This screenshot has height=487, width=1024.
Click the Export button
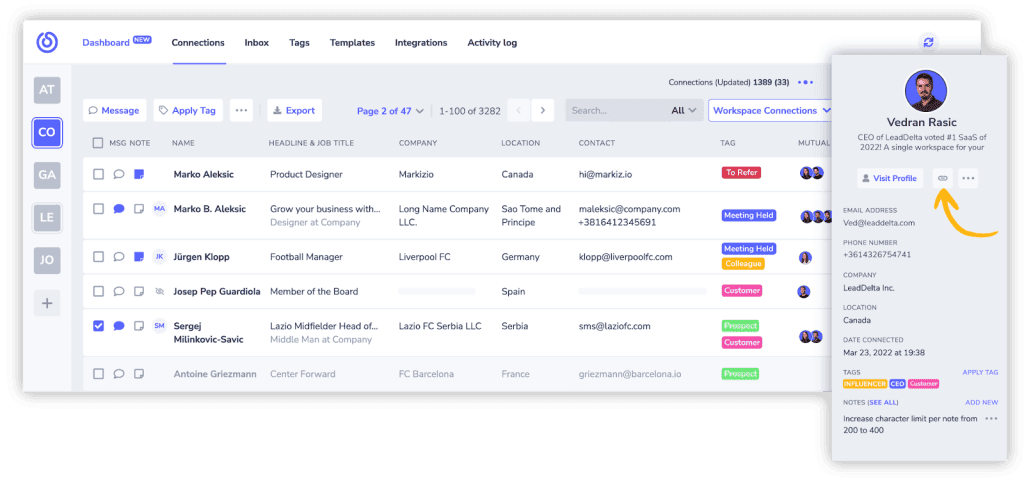[294, 110]
